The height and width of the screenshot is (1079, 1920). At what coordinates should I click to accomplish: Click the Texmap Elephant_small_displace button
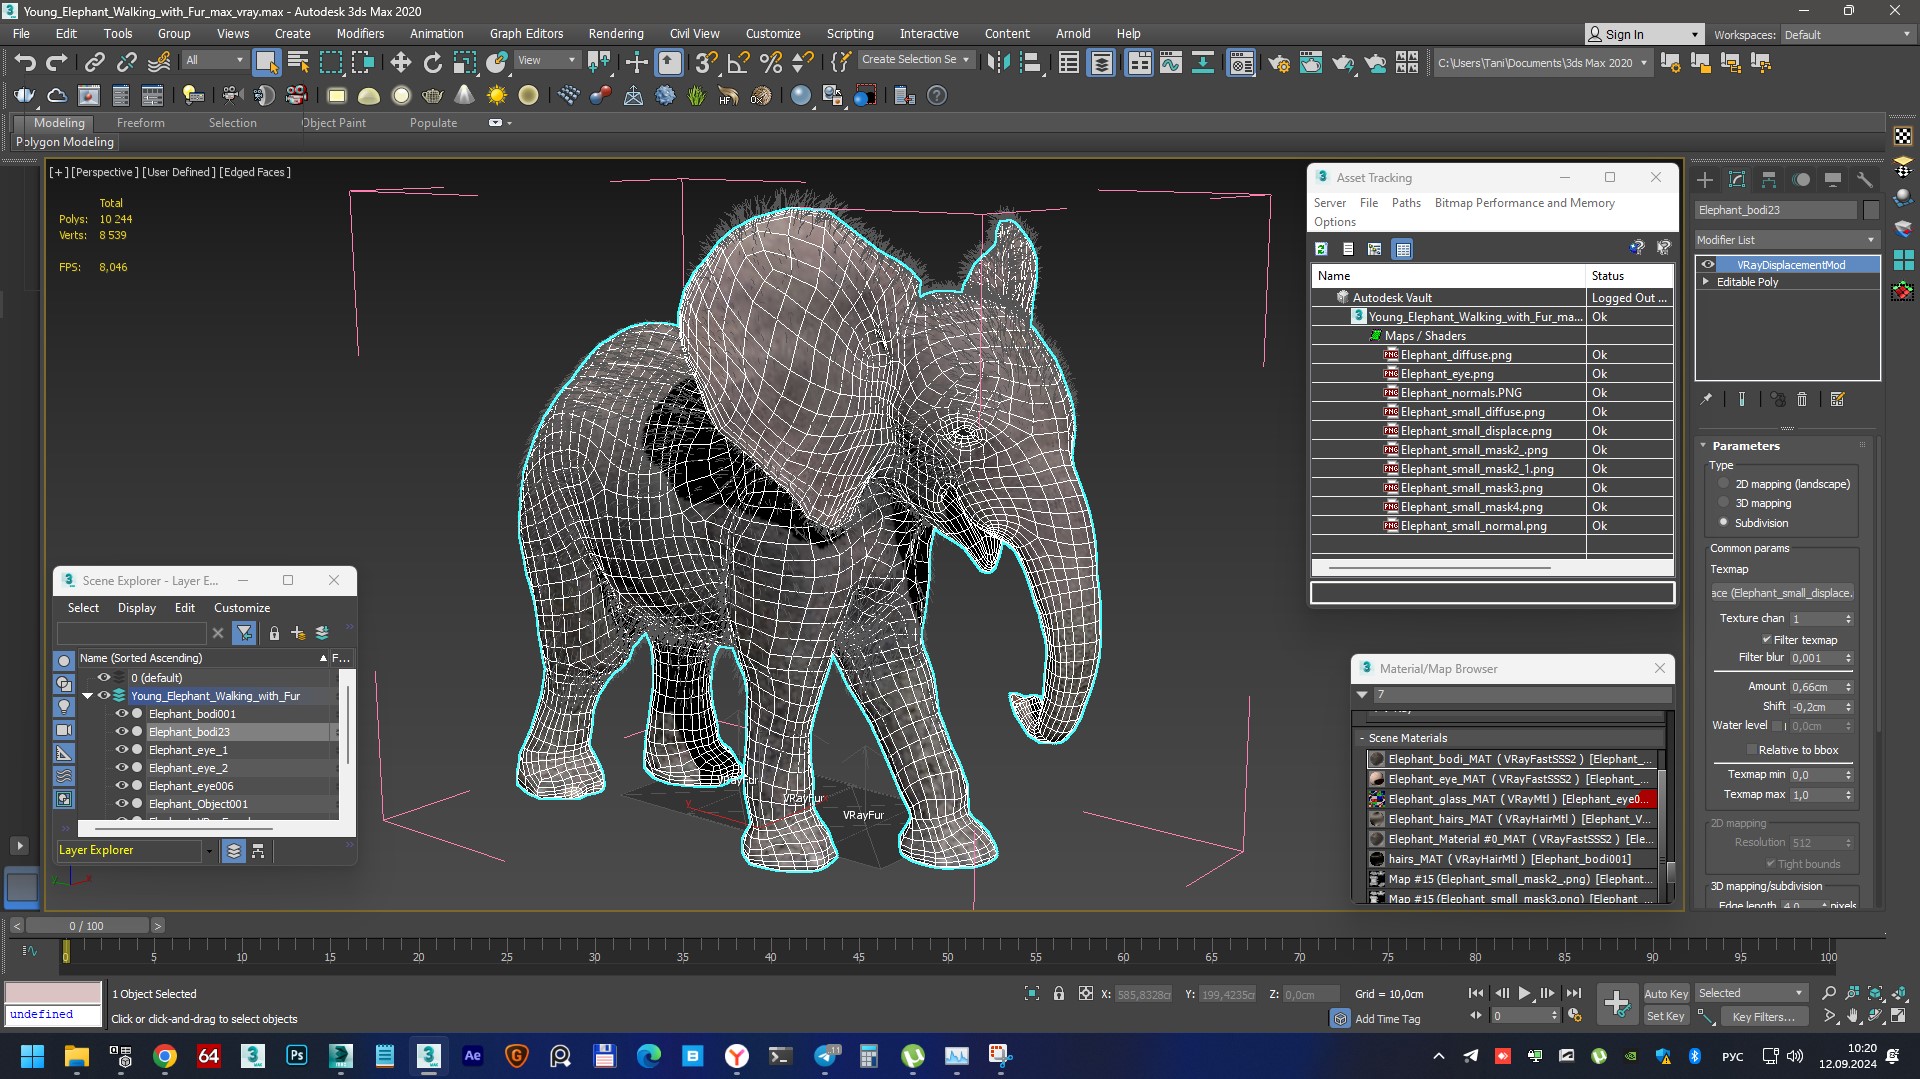pyautogui.click(x=1782, y=593)
